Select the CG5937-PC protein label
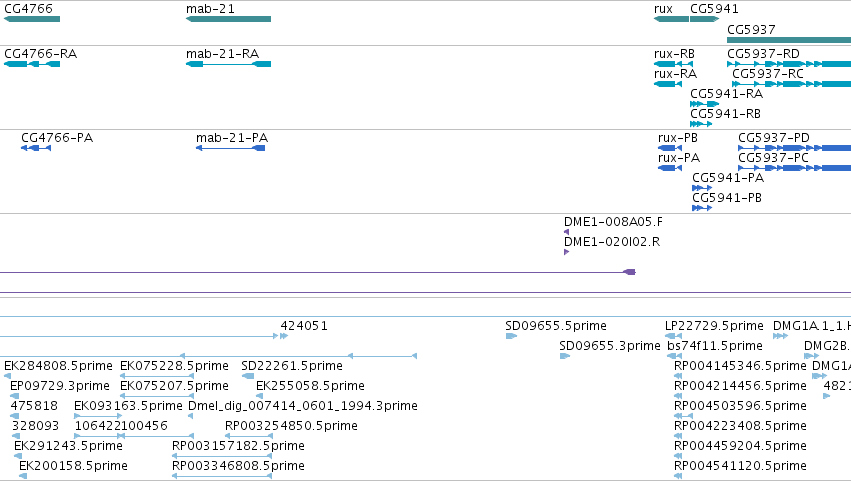Screen dimensions: 851x481 click(773, 158)
